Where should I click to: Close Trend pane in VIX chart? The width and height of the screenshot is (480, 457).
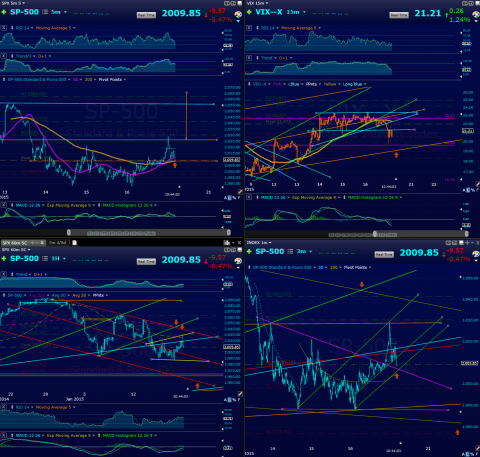click(x=249, y=58)
